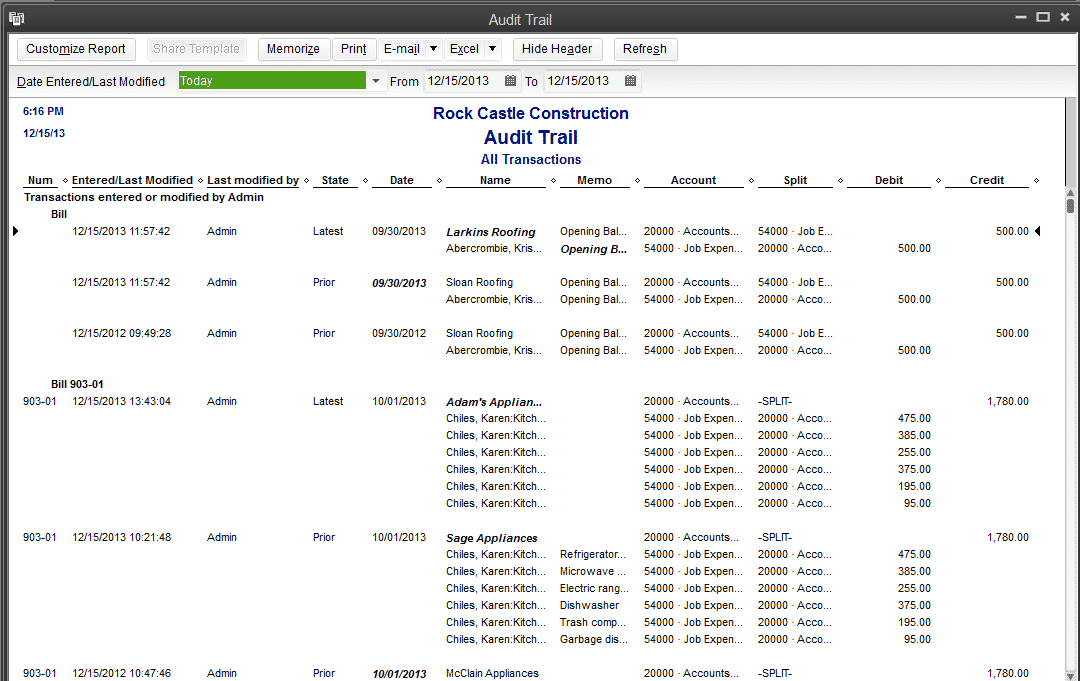Select the Adam's Appliances bill name
The image size is (1080, 681).
(x=494, y=402)
